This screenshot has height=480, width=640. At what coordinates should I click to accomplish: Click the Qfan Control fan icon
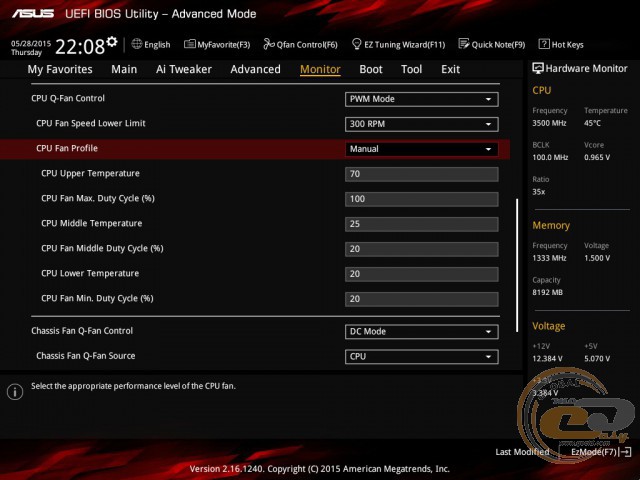(x=269, y=44)
